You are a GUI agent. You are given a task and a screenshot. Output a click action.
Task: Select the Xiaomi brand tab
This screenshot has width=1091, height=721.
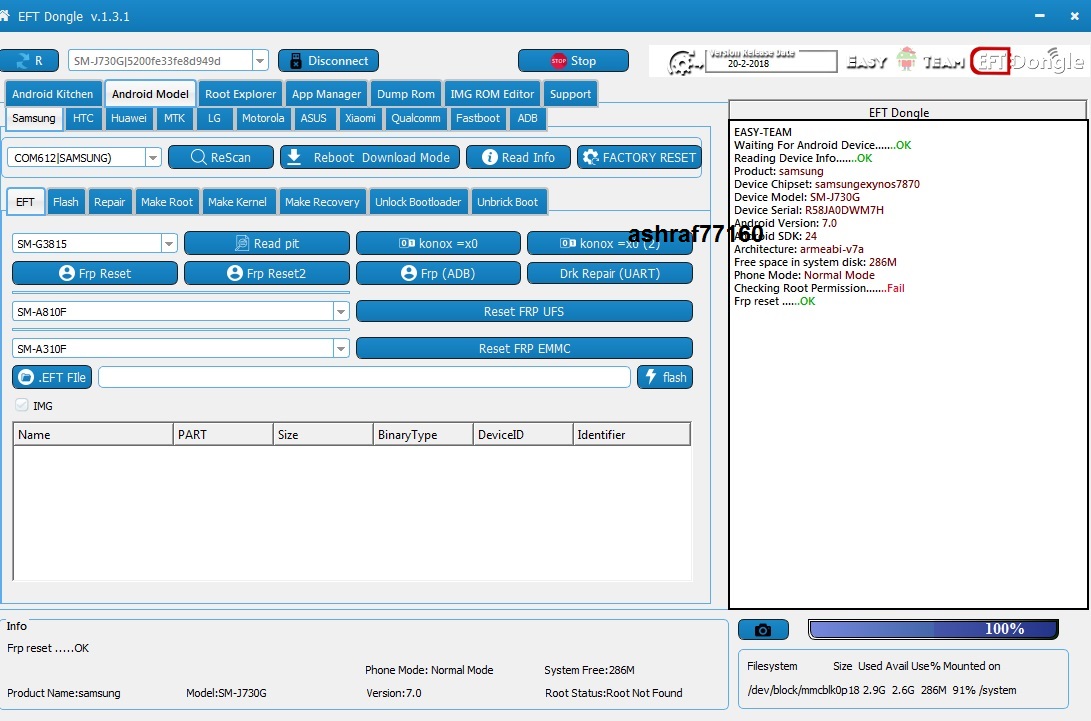pyautogui.click(x=360, y=118)
